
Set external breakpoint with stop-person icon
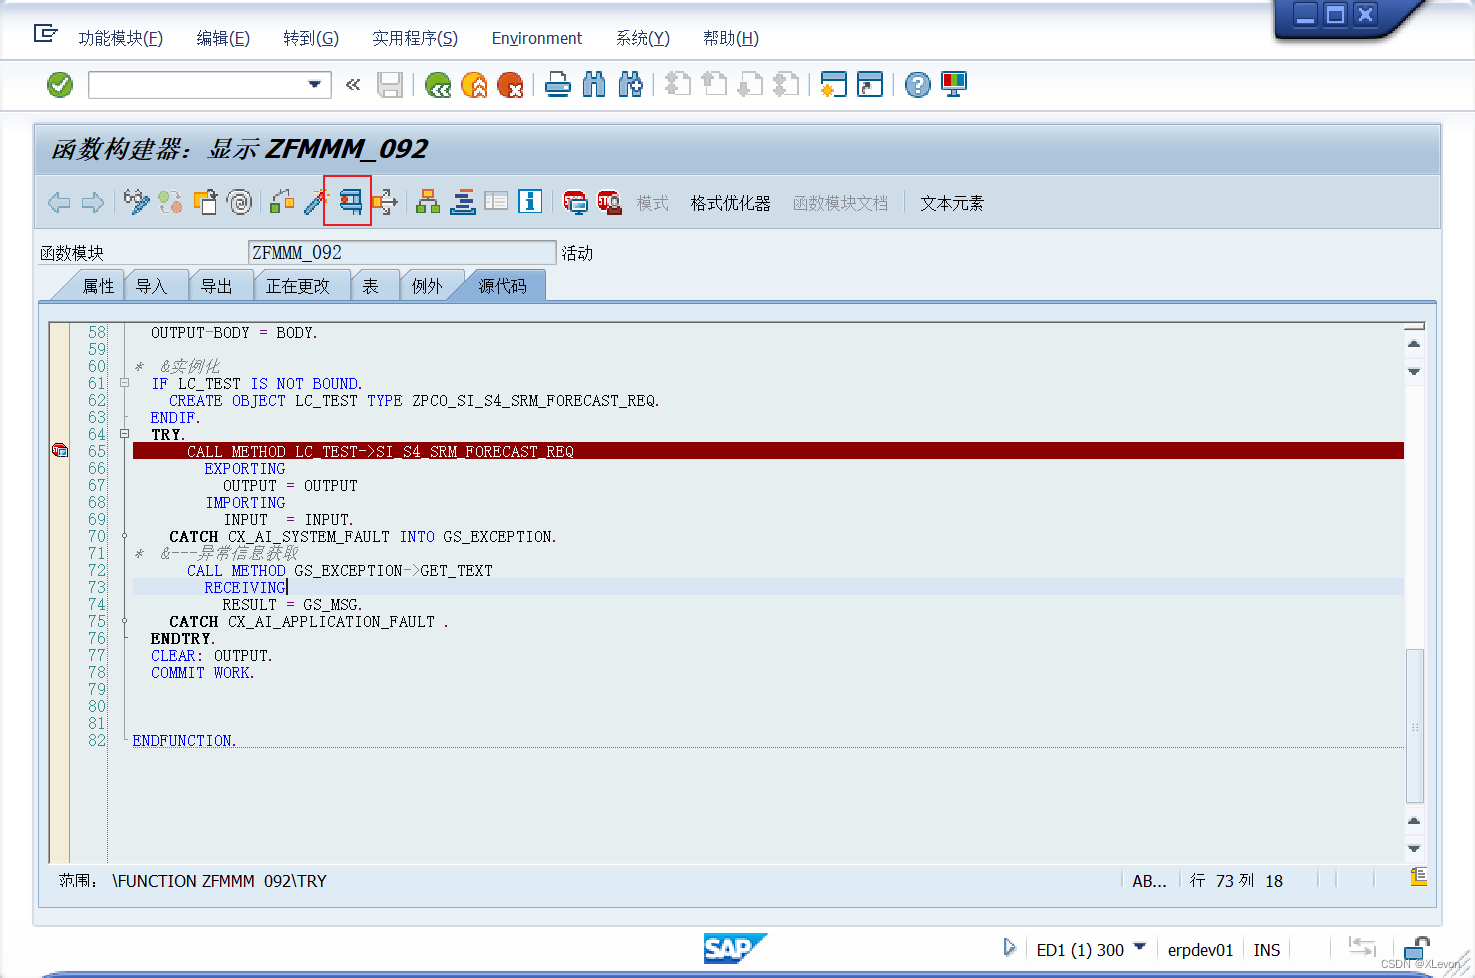[609, 202]
